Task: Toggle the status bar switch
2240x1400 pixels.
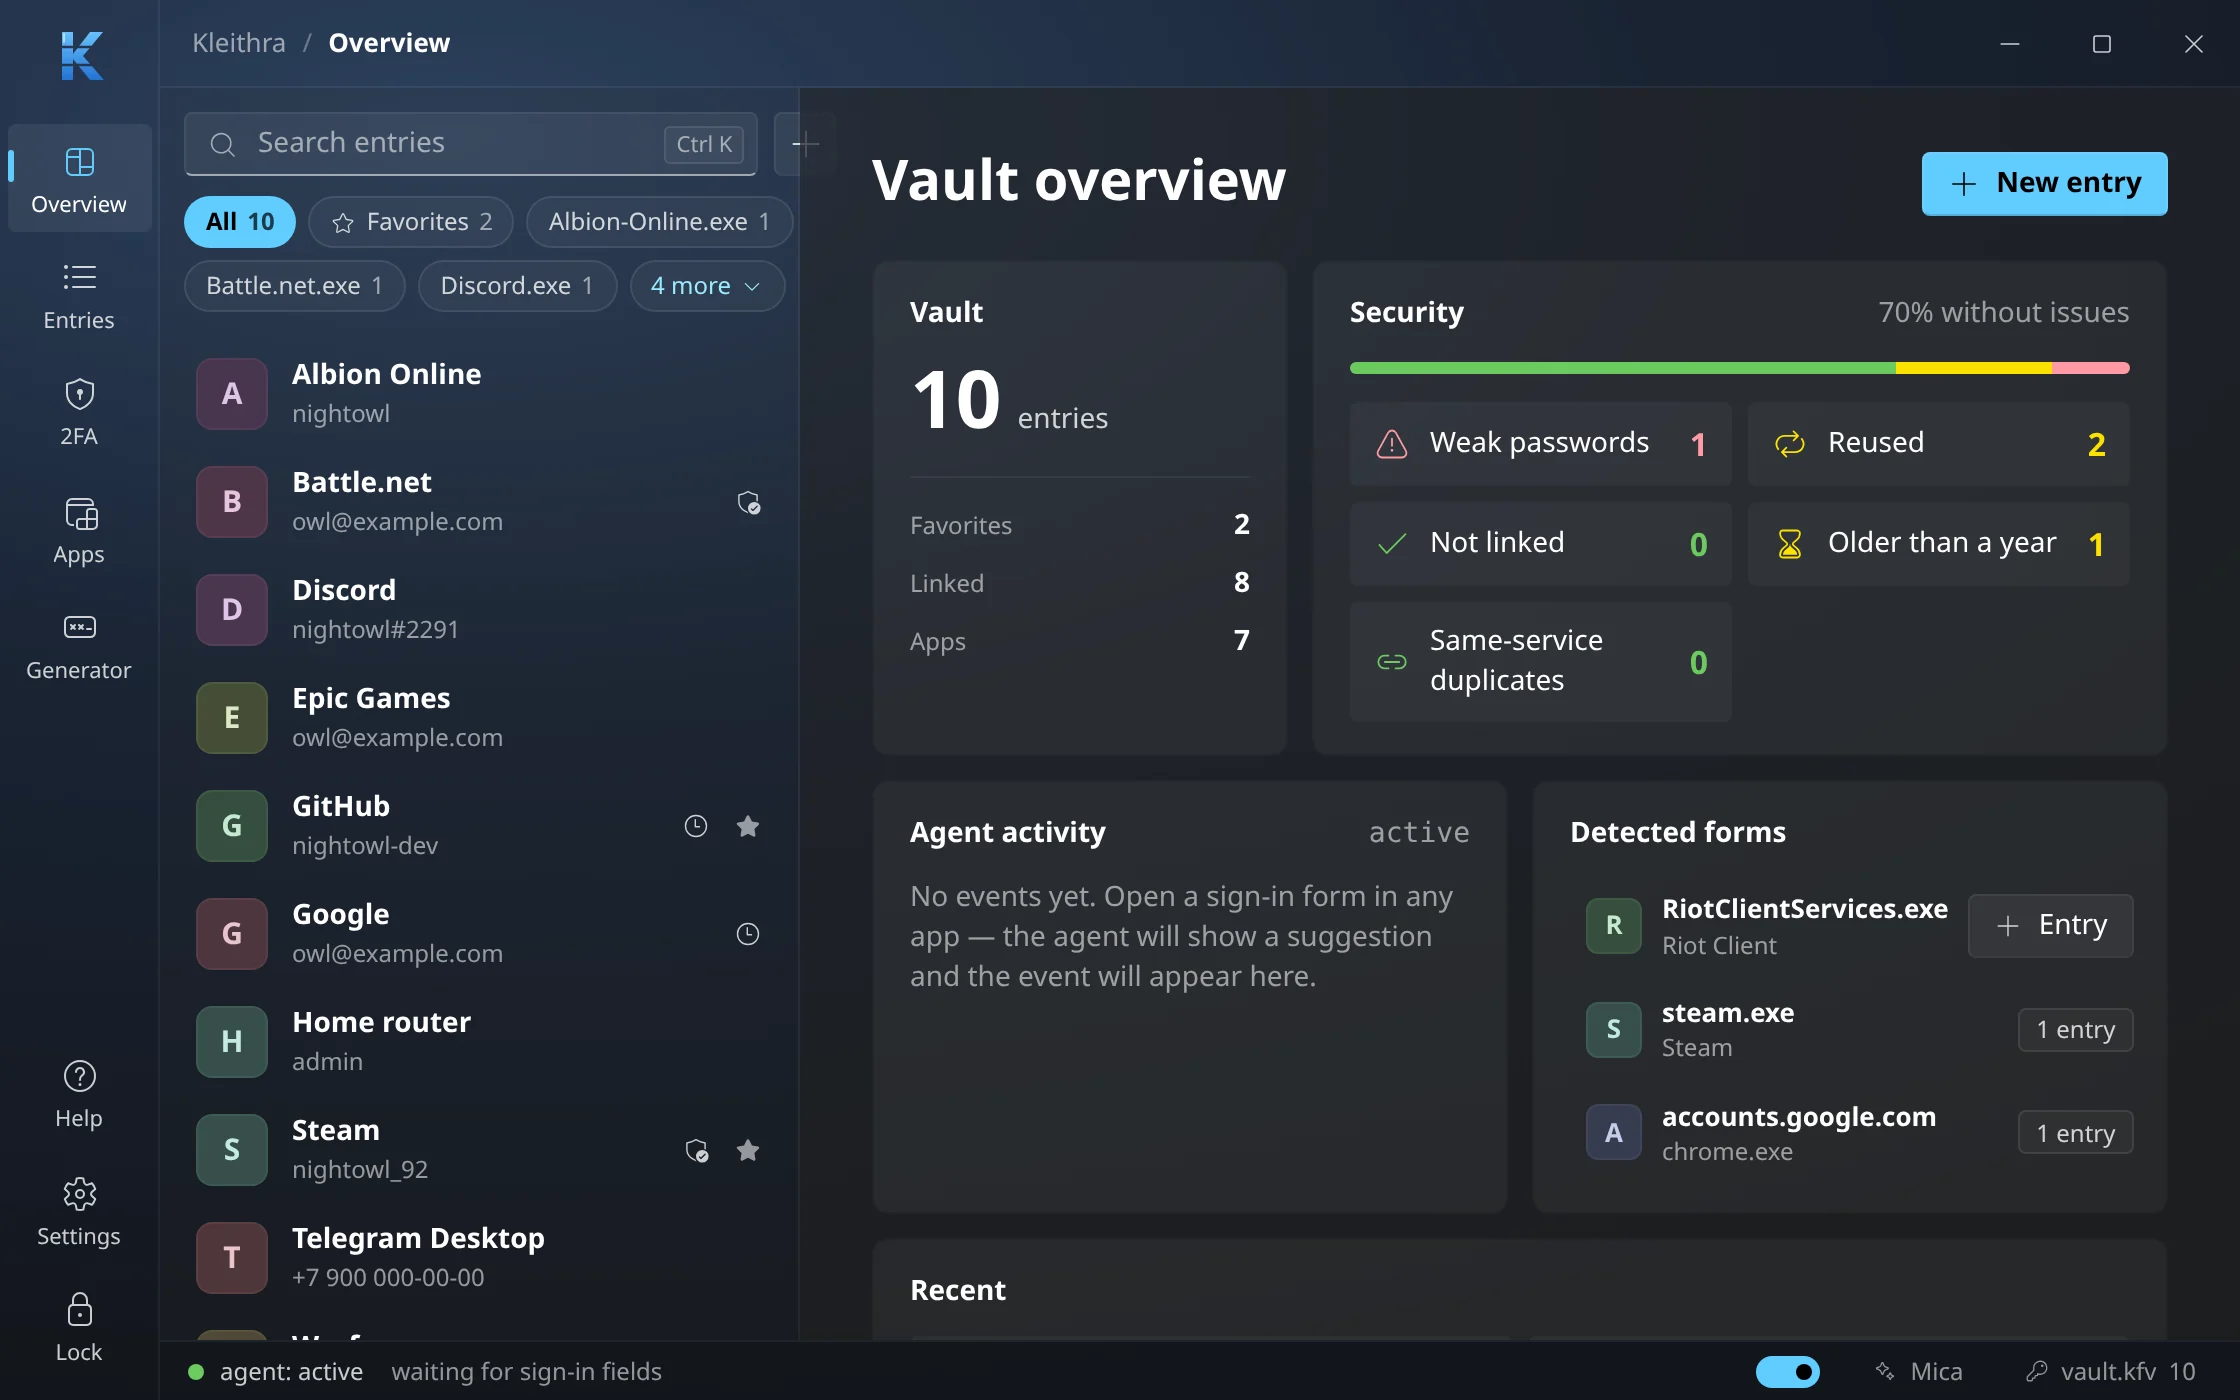Action: [x=1788, y=1371]
